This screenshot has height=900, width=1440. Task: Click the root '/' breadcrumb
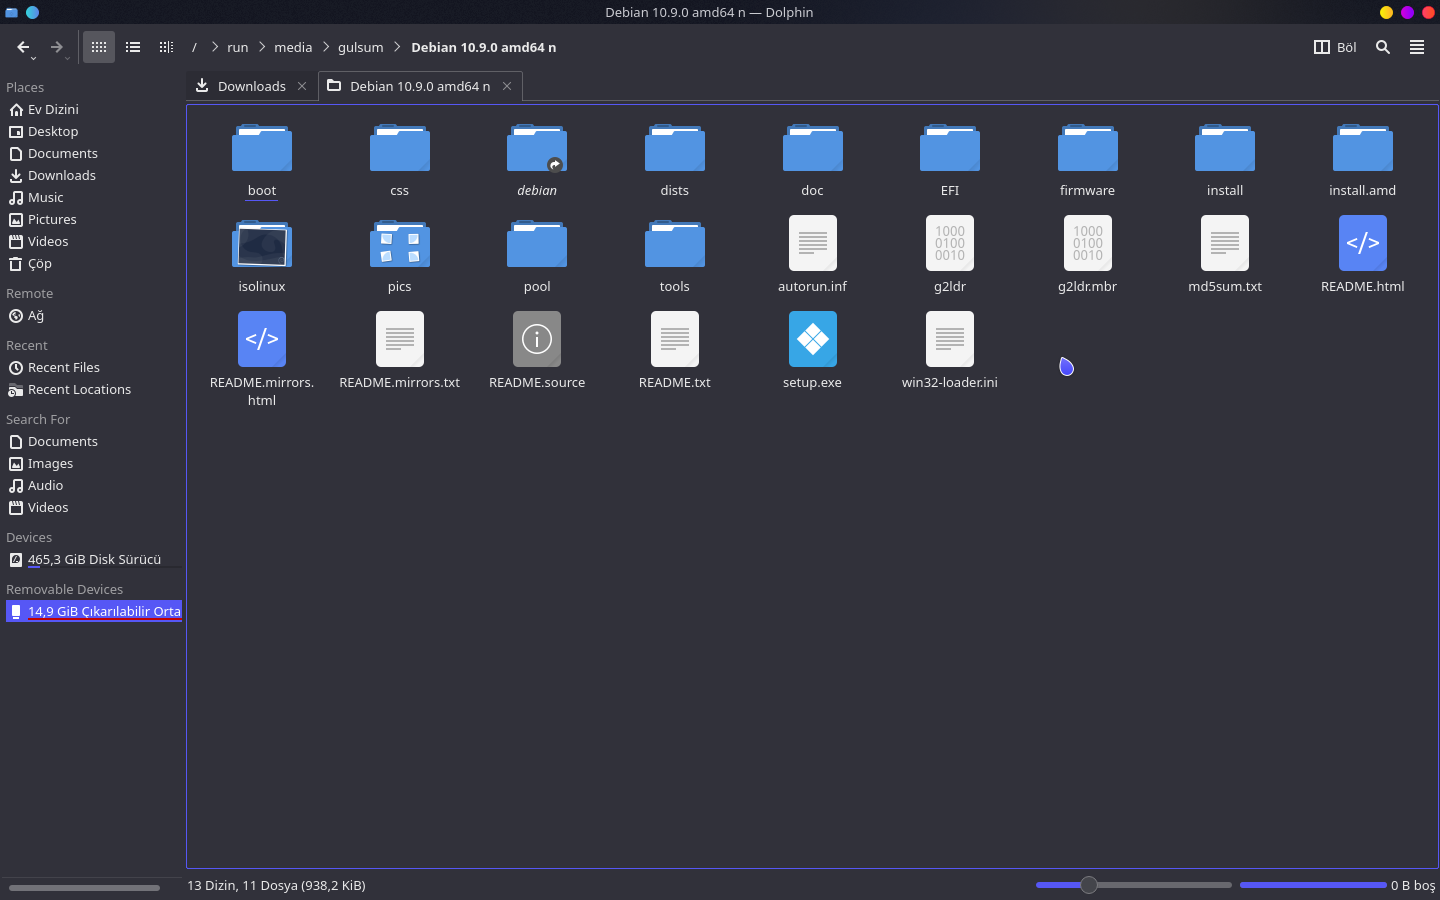coord(194,47)
